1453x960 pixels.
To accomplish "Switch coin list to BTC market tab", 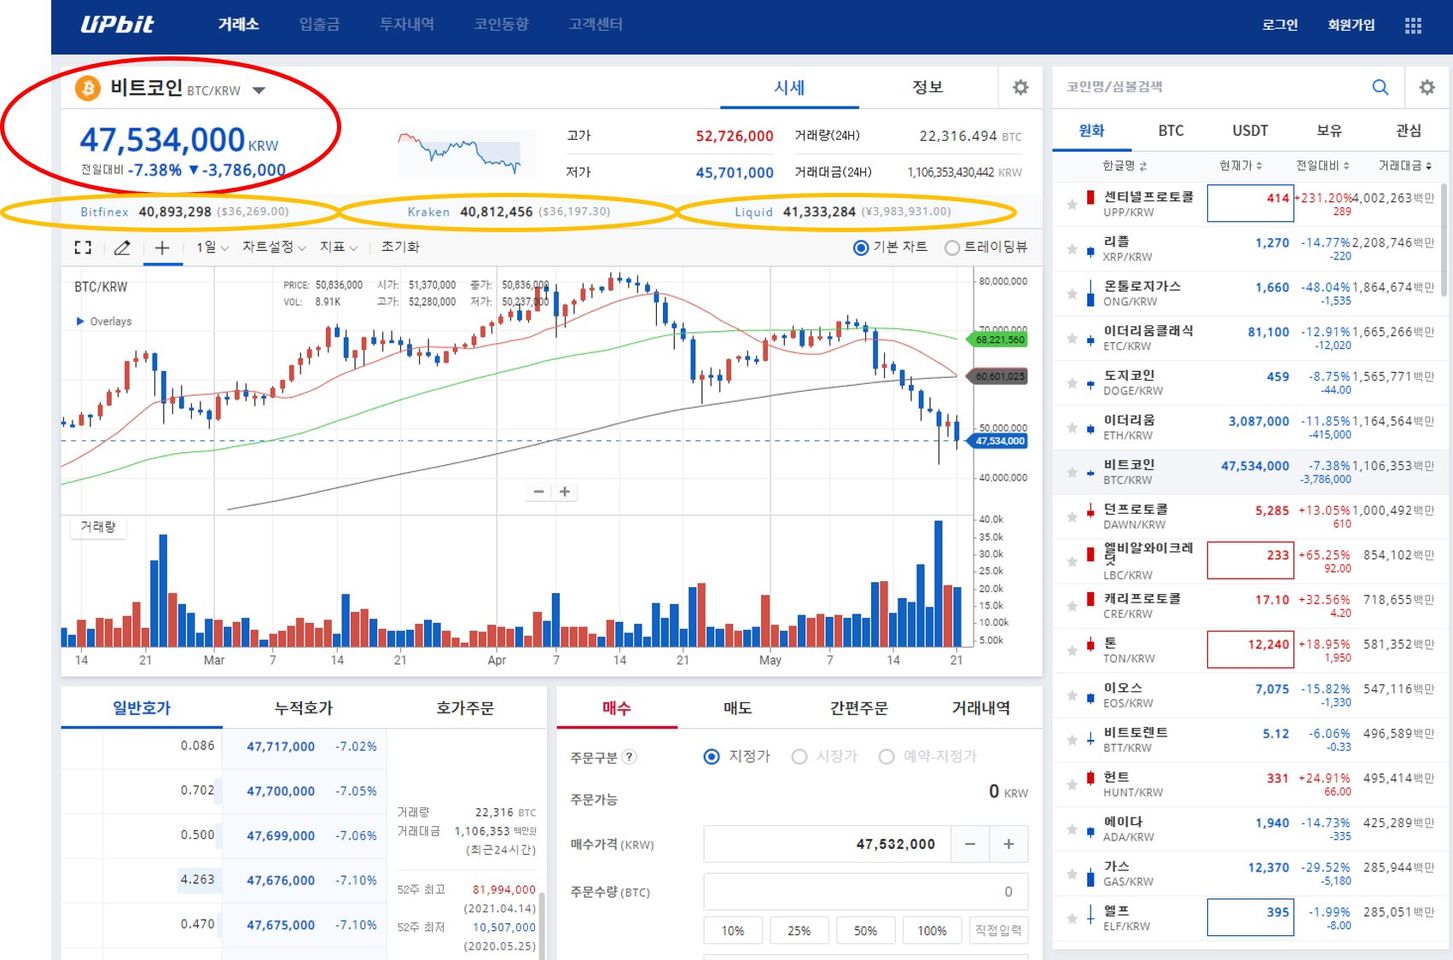I will (1171, 130).
